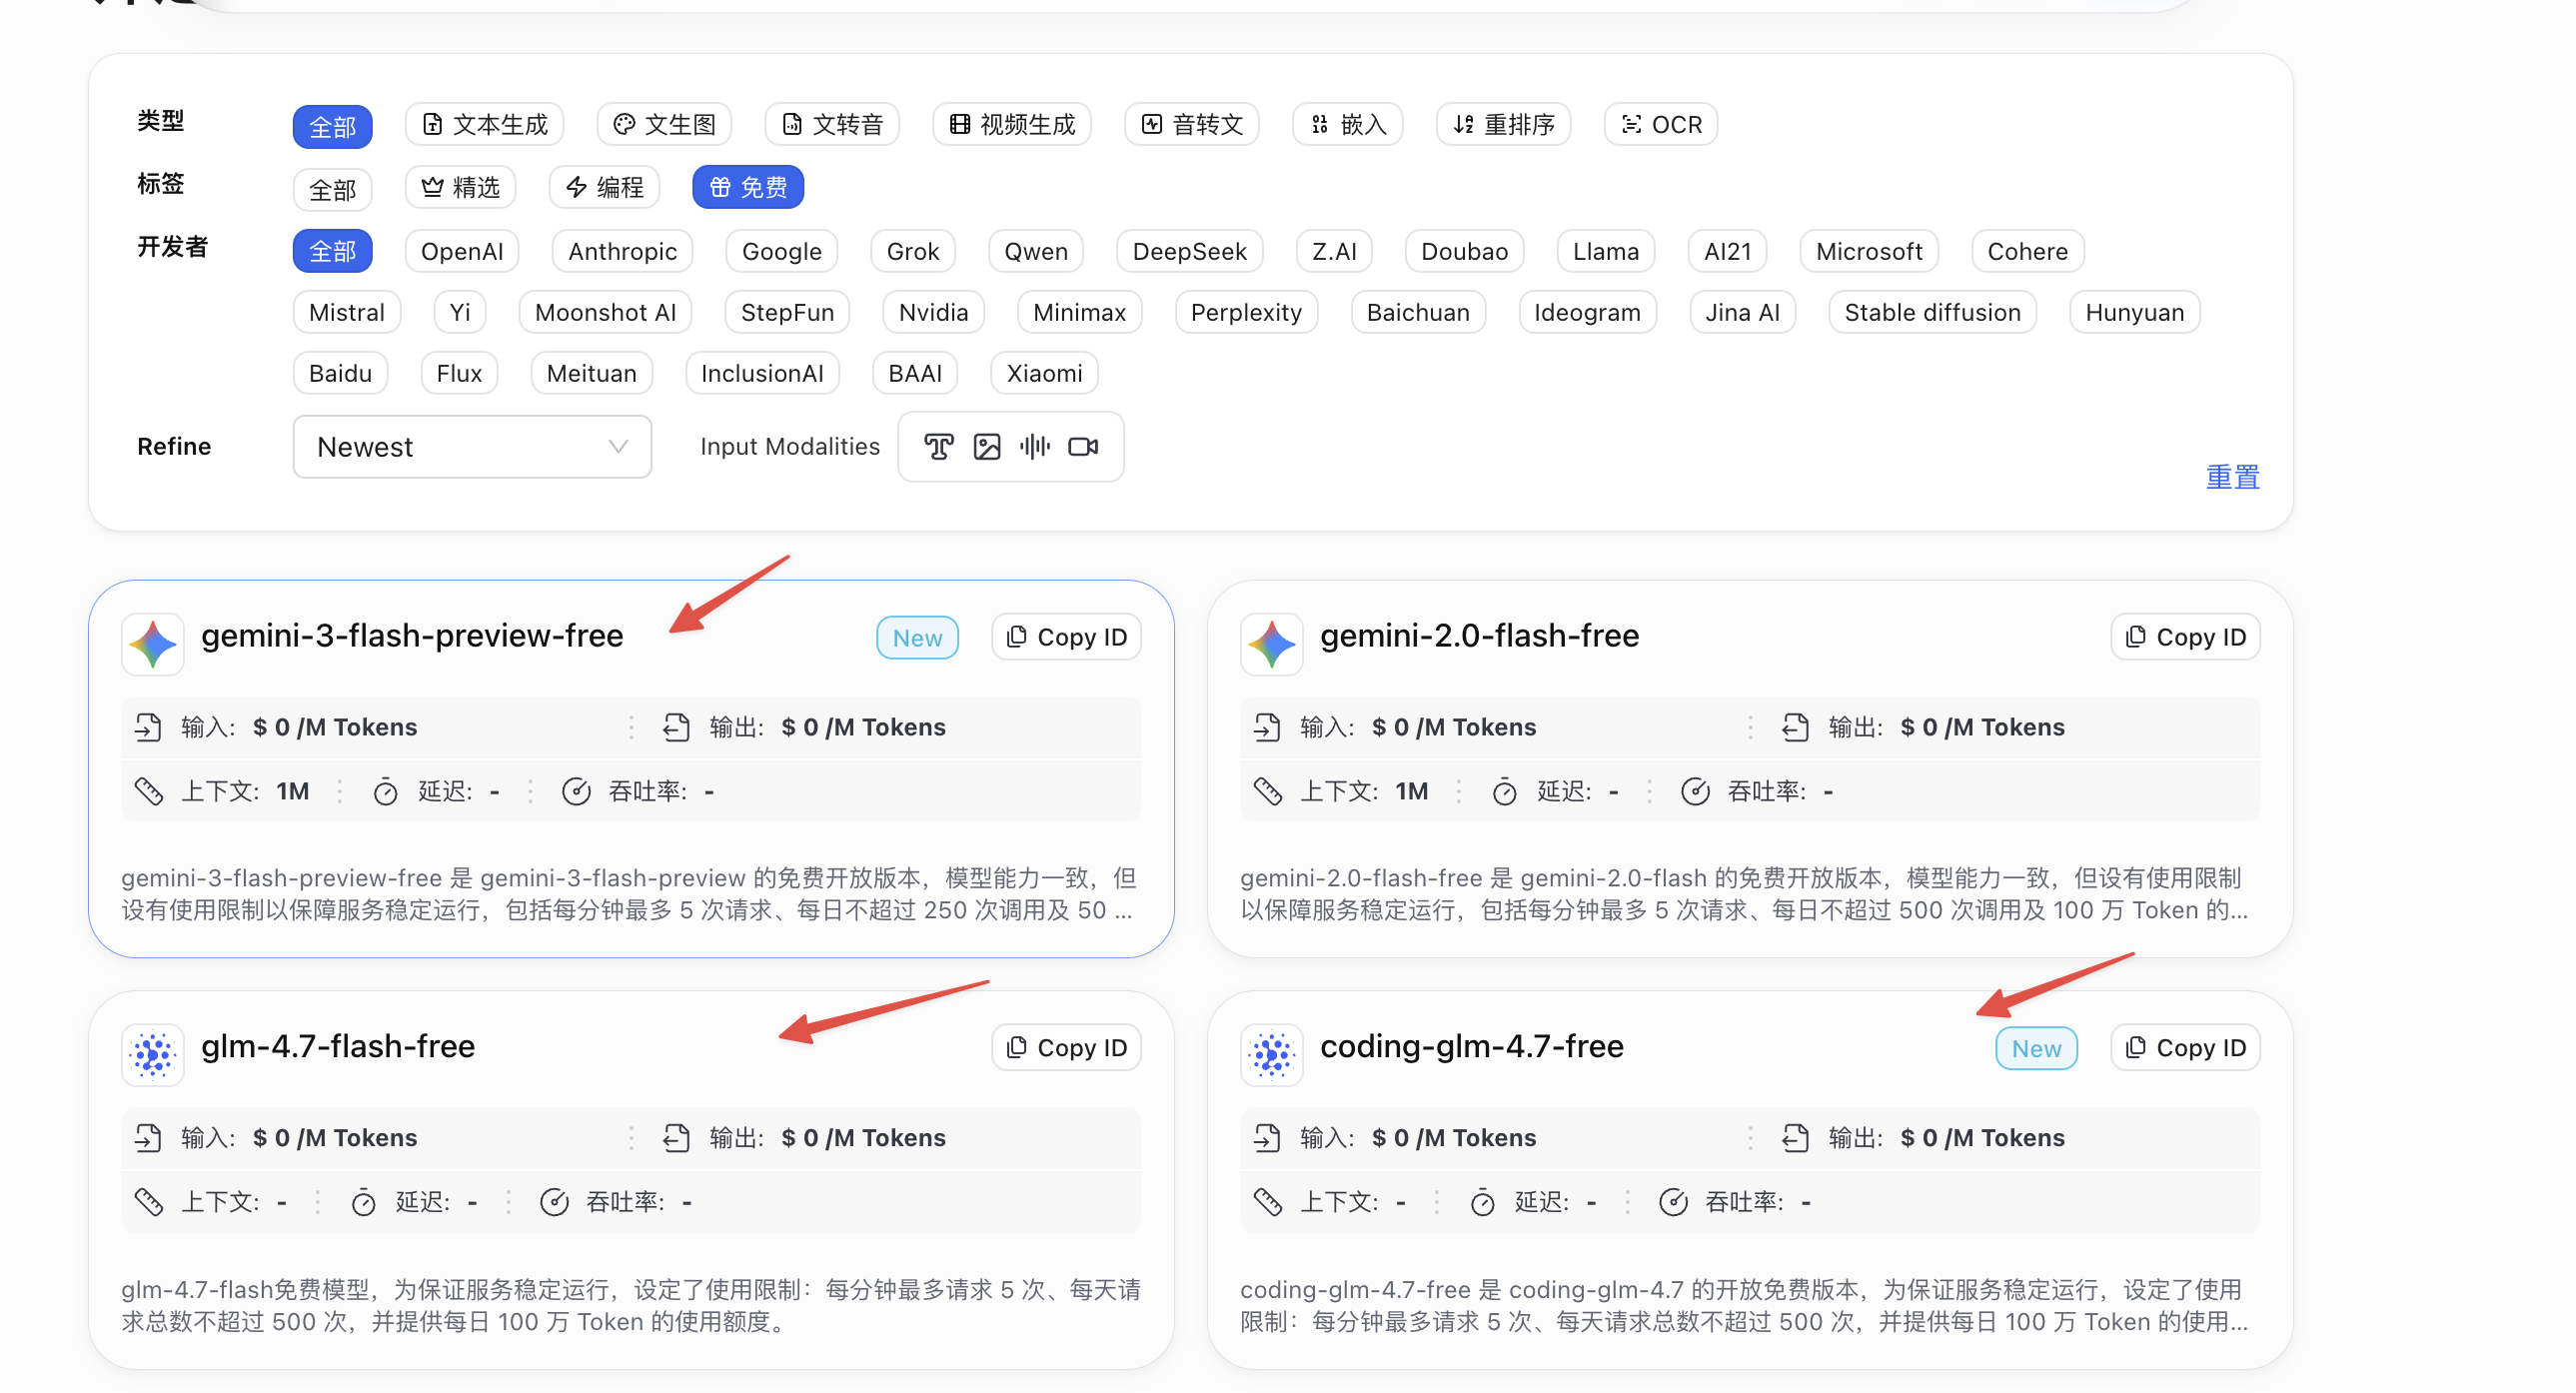The height and width of the screenshot is (1393, 2576).
Task: Open the Newest sort dropdown
Action: point(472,446)
